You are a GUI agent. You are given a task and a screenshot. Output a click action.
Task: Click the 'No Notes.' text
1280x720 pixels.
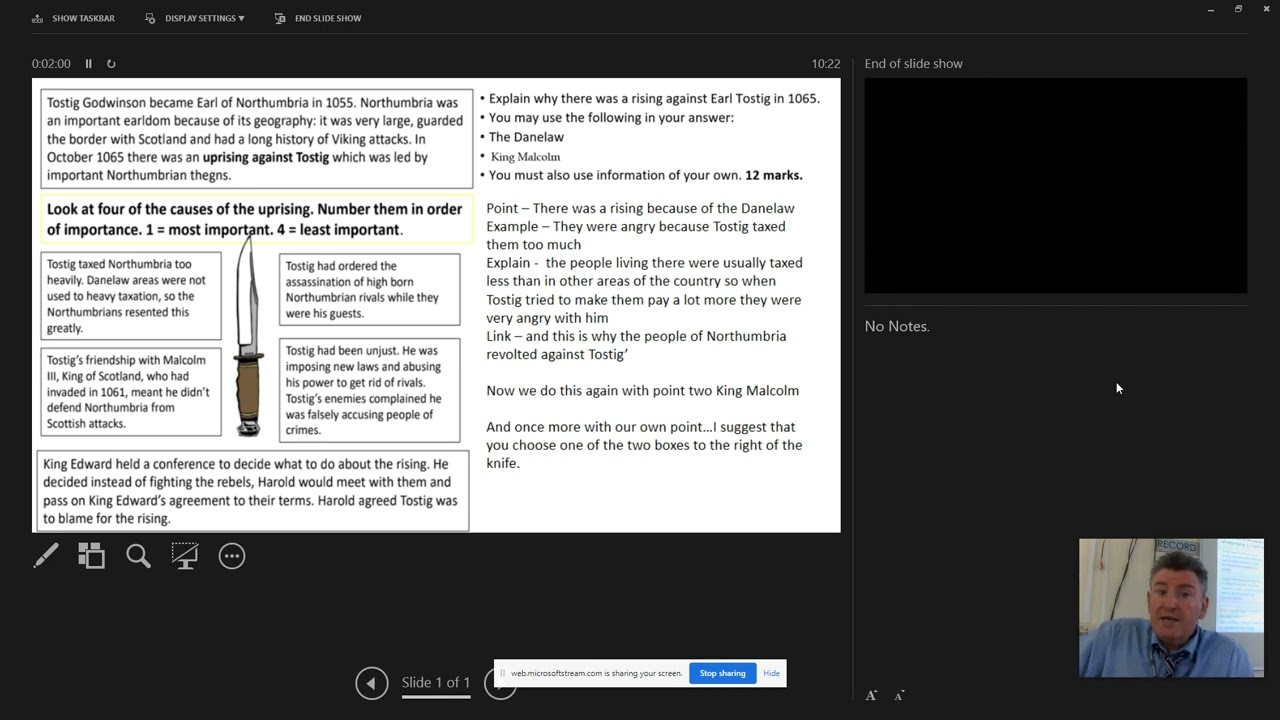pyautogui.click(x=897, y=326)
